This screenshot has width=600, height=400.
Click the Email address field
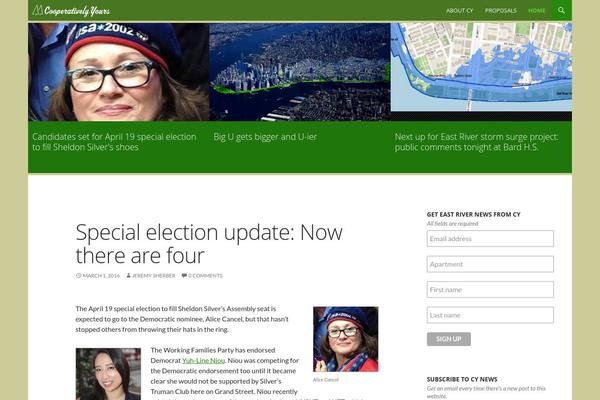click(490, 239)
